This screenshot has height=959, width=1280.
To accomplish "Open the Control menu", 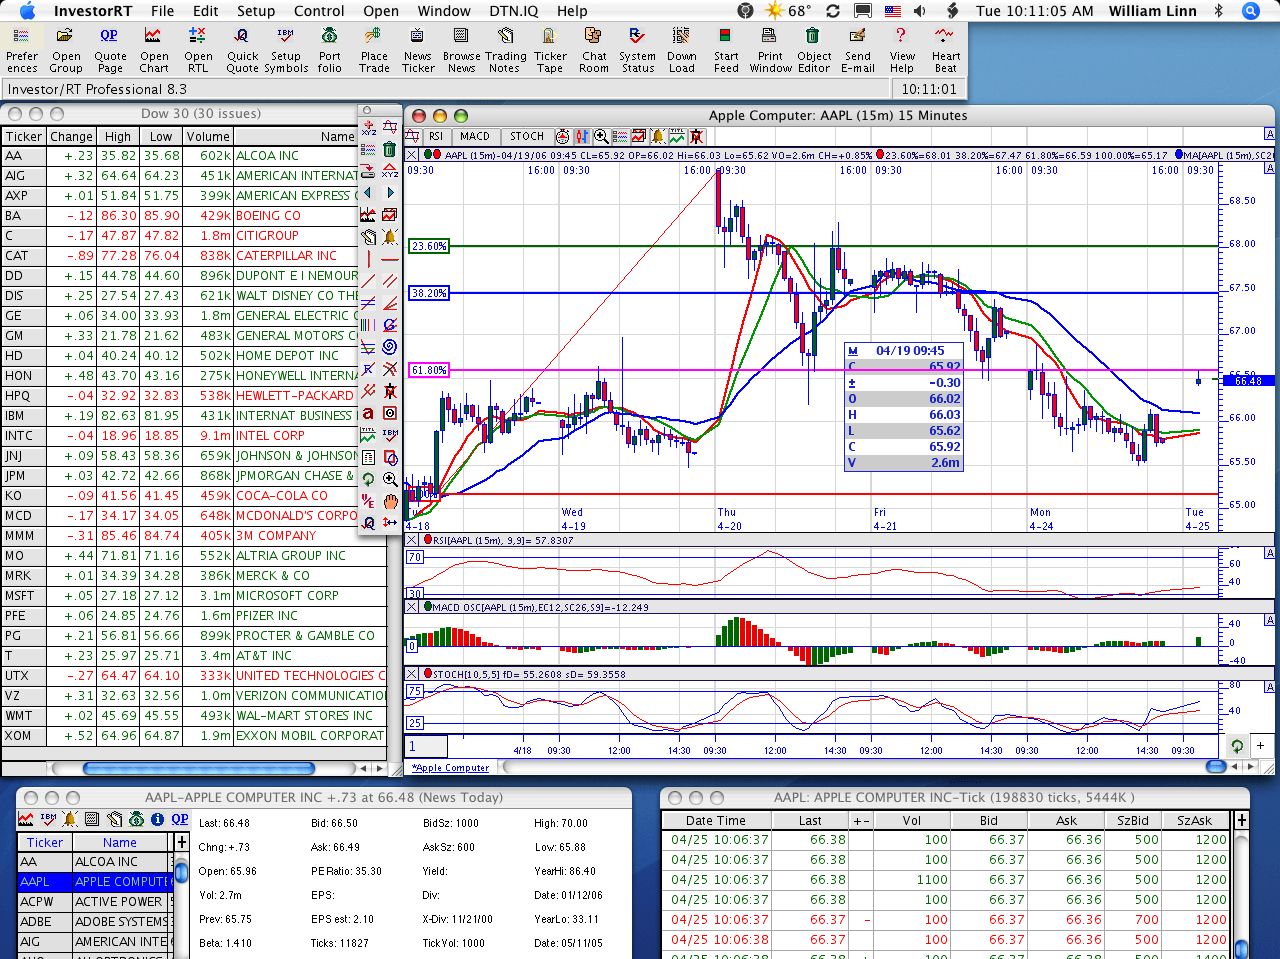I will click(x=319, y=11).
